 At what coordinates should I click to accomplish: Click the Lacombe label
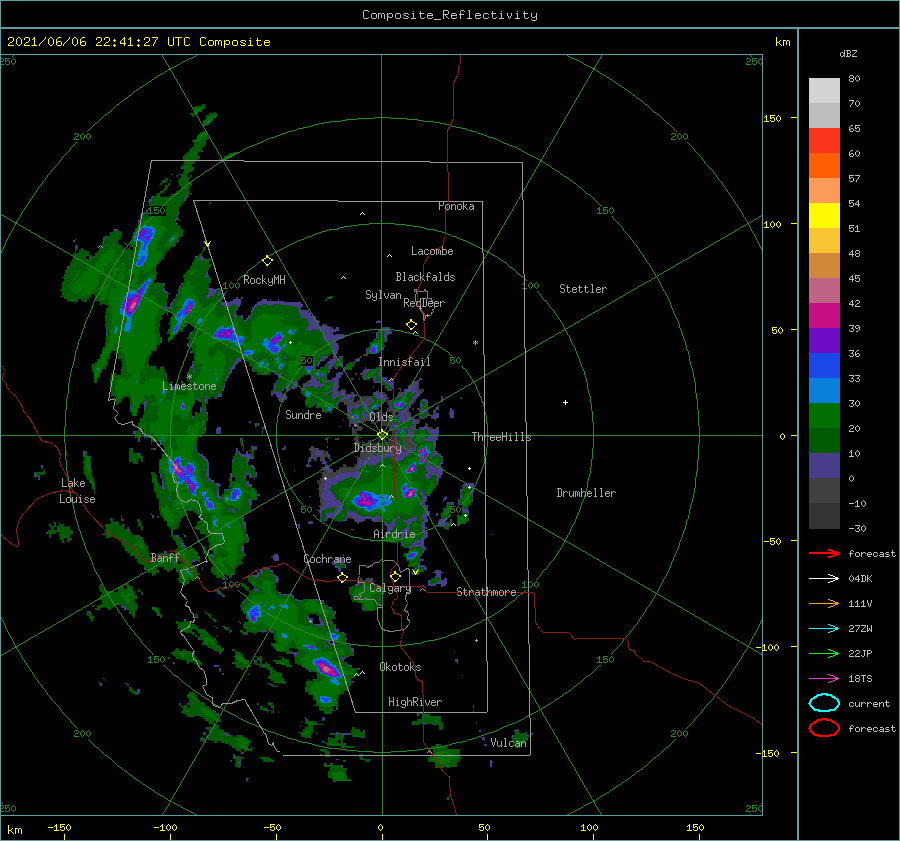[x=432, y=251]
